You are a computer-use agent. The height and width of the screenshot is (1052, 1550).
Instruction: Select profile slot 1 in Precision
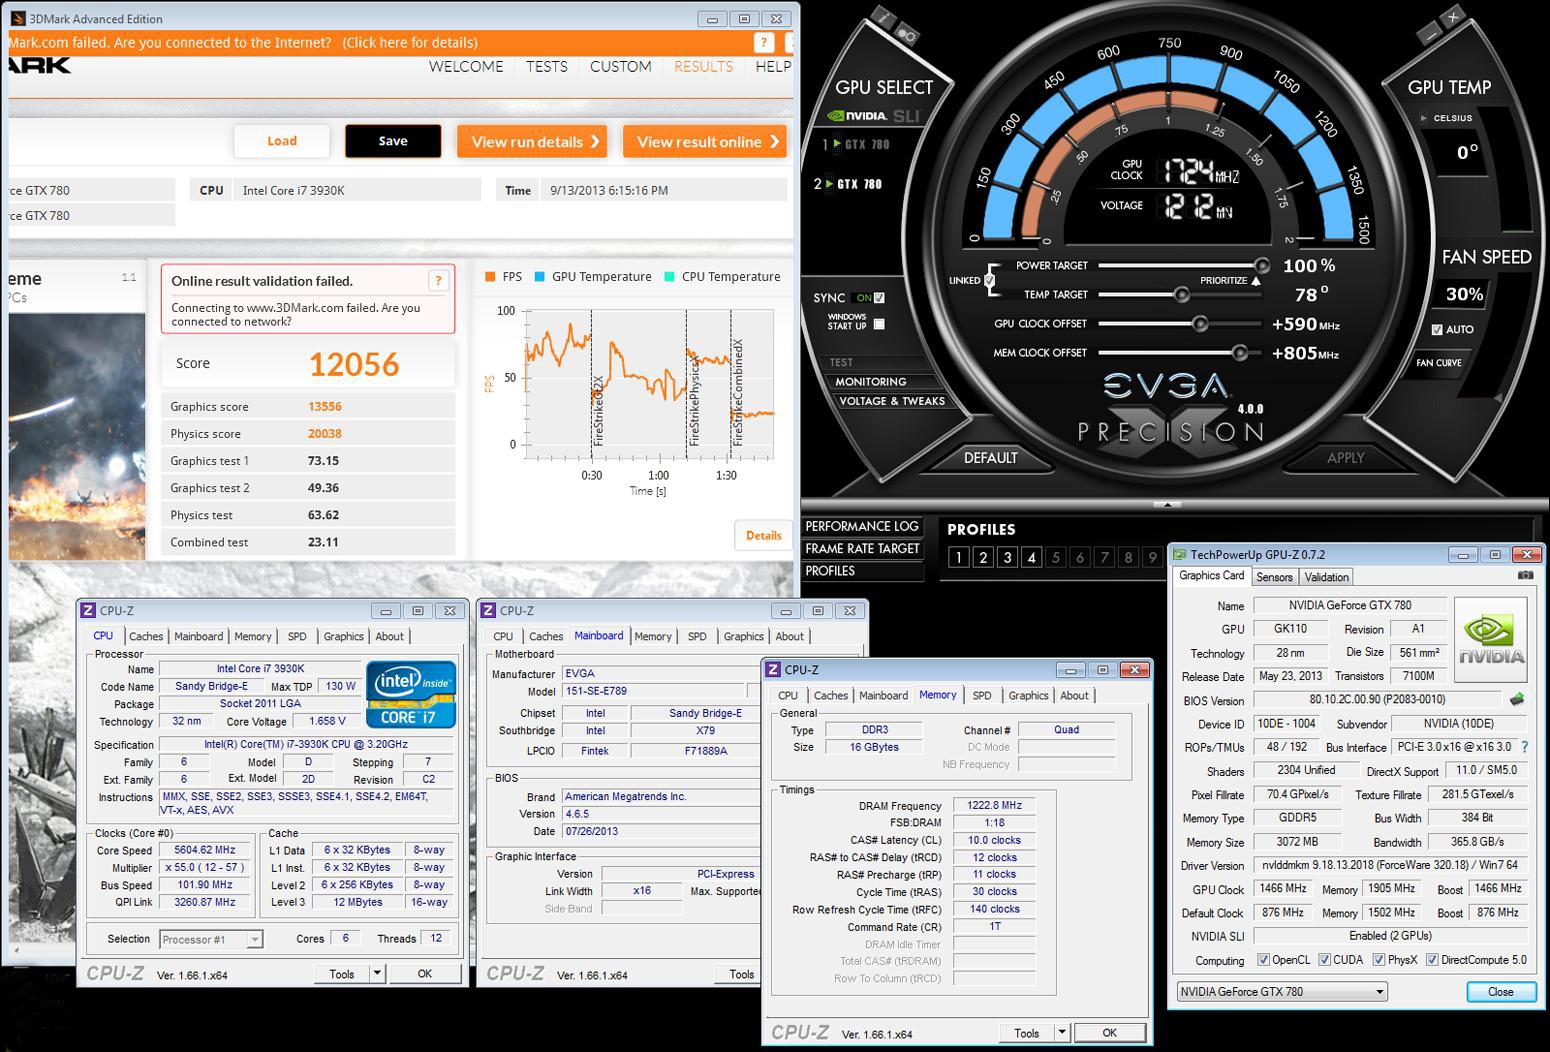pos(958,557)
